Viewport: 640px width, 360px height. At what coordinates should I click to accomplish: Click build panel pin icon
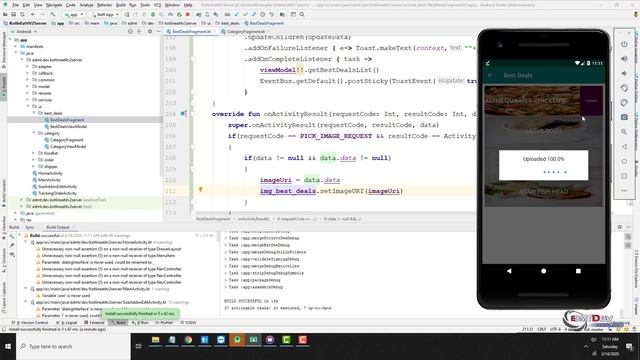click(12, 245)
